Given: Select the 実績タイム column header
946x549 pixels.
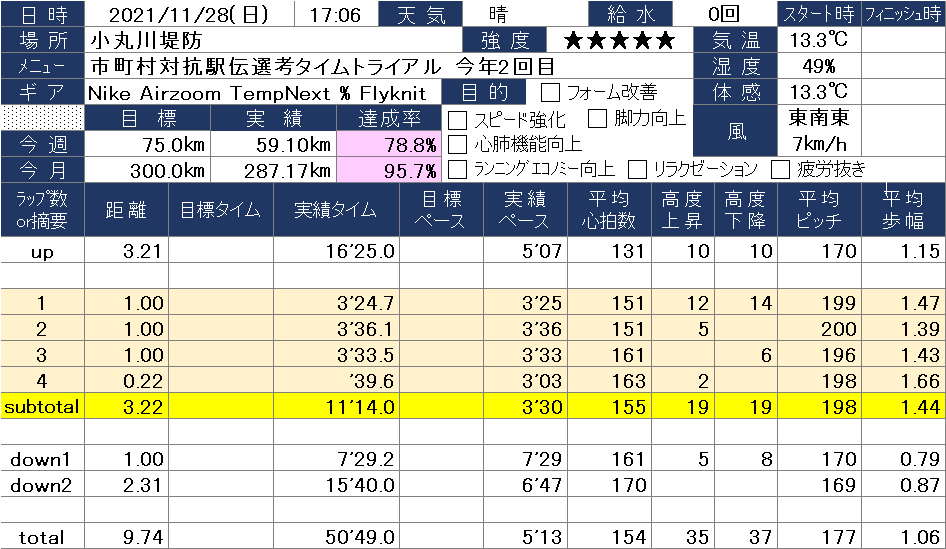Looking at the screenshot, I should pyautogui.click(x=335, y=210).
